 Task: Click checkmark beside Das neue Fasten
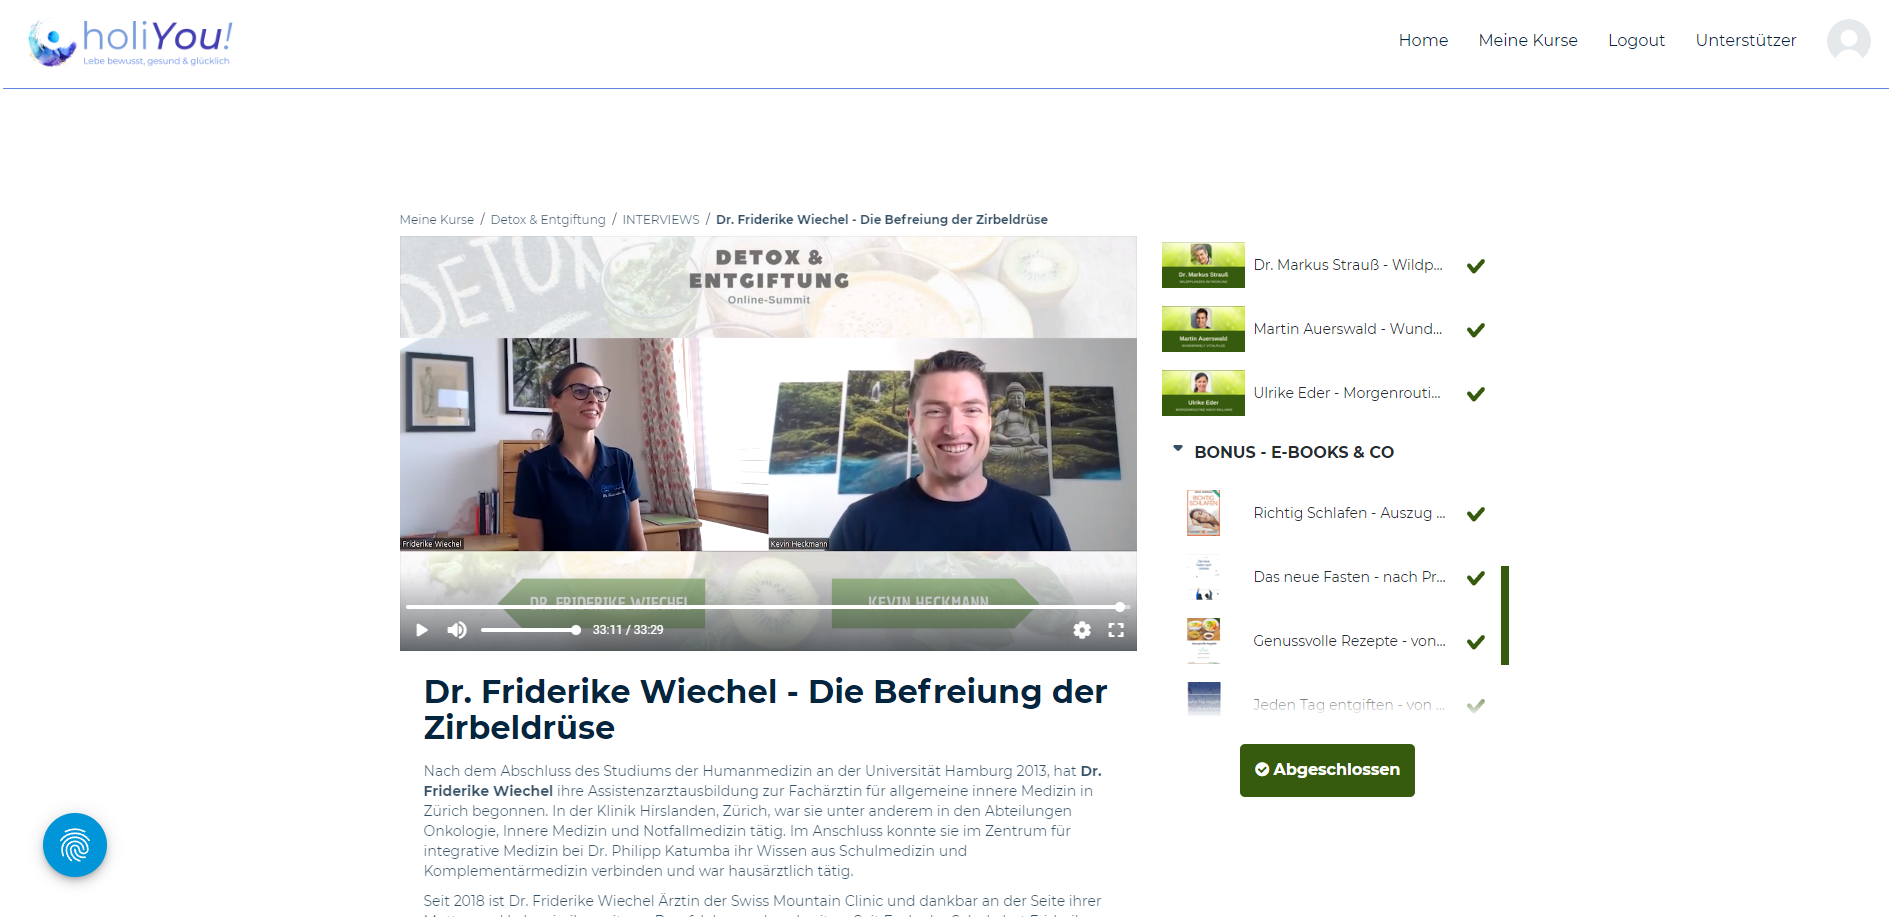point(1475,578)
